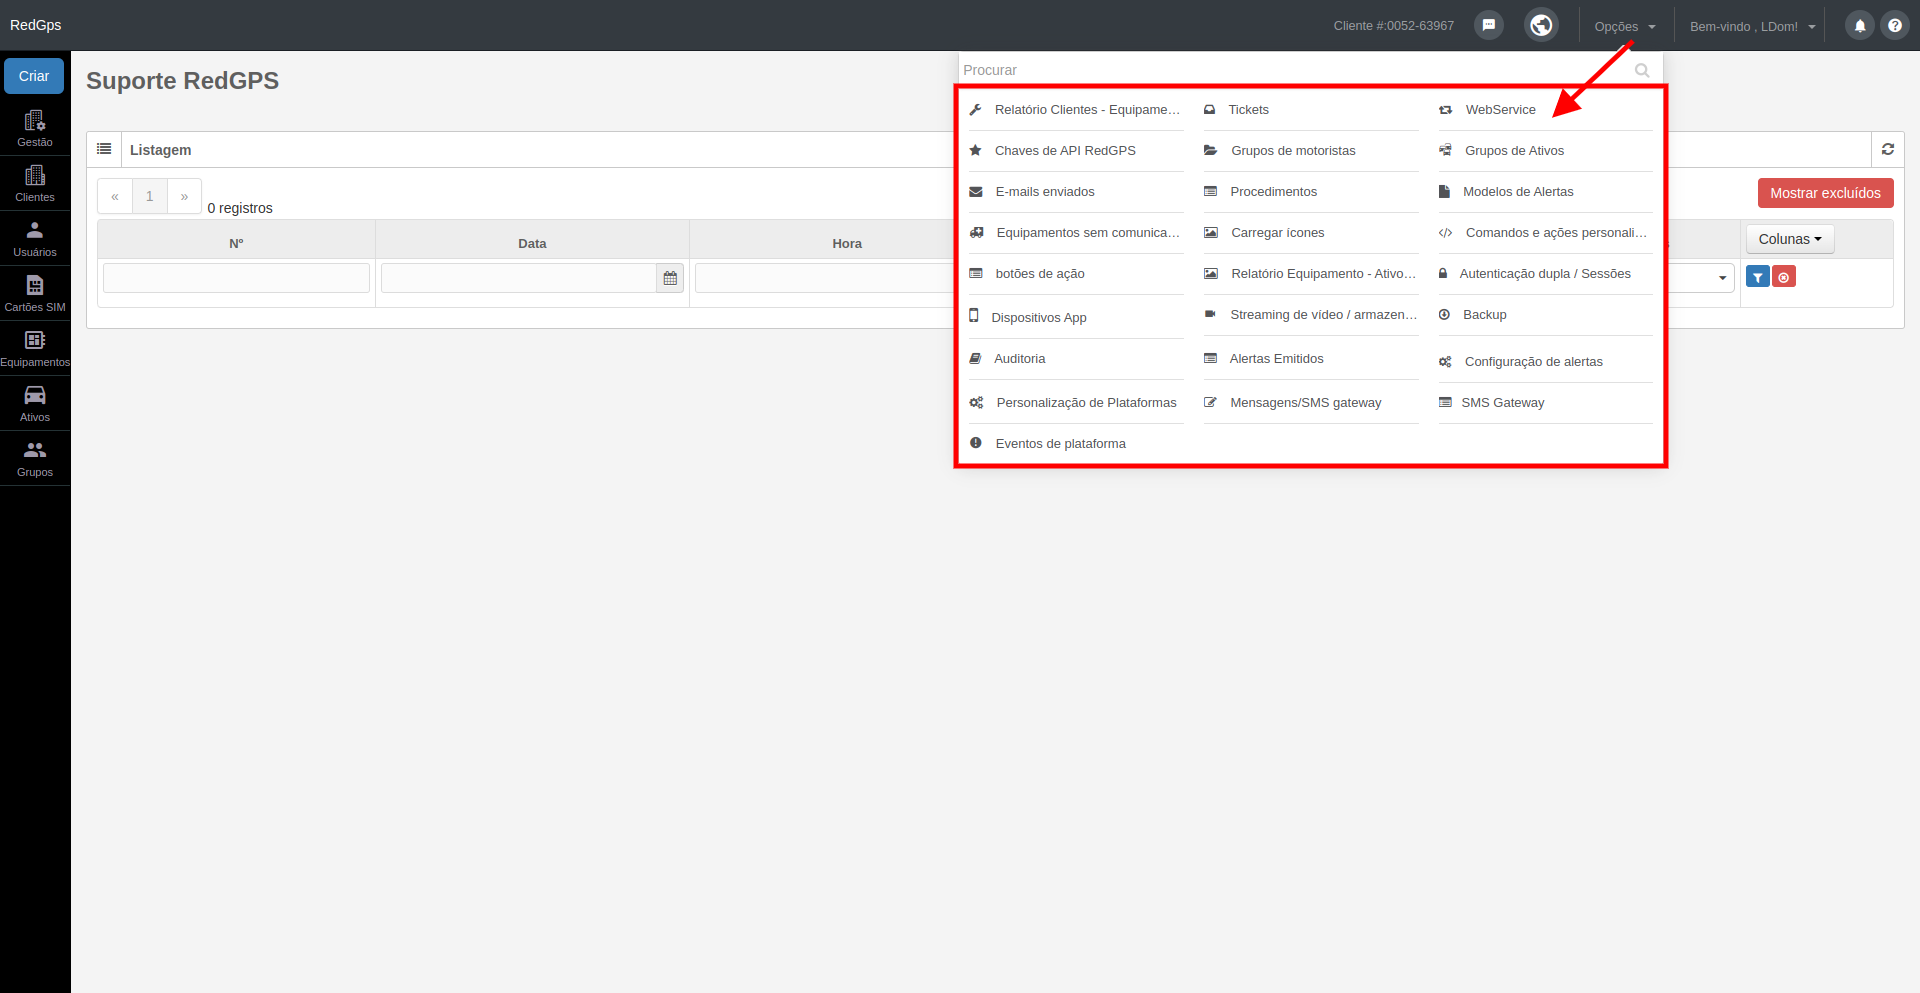Open notifications bell icon
The image size is (1920, 993).
1860,26
